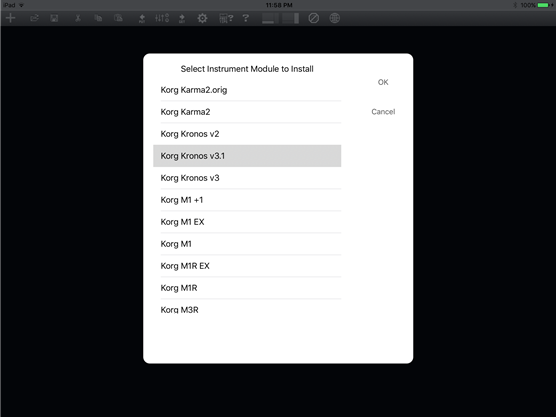The height and width of the screenshot is (417, 556).
Task: Choose Korg M1 EX module
Action: (x=247, y=222)
